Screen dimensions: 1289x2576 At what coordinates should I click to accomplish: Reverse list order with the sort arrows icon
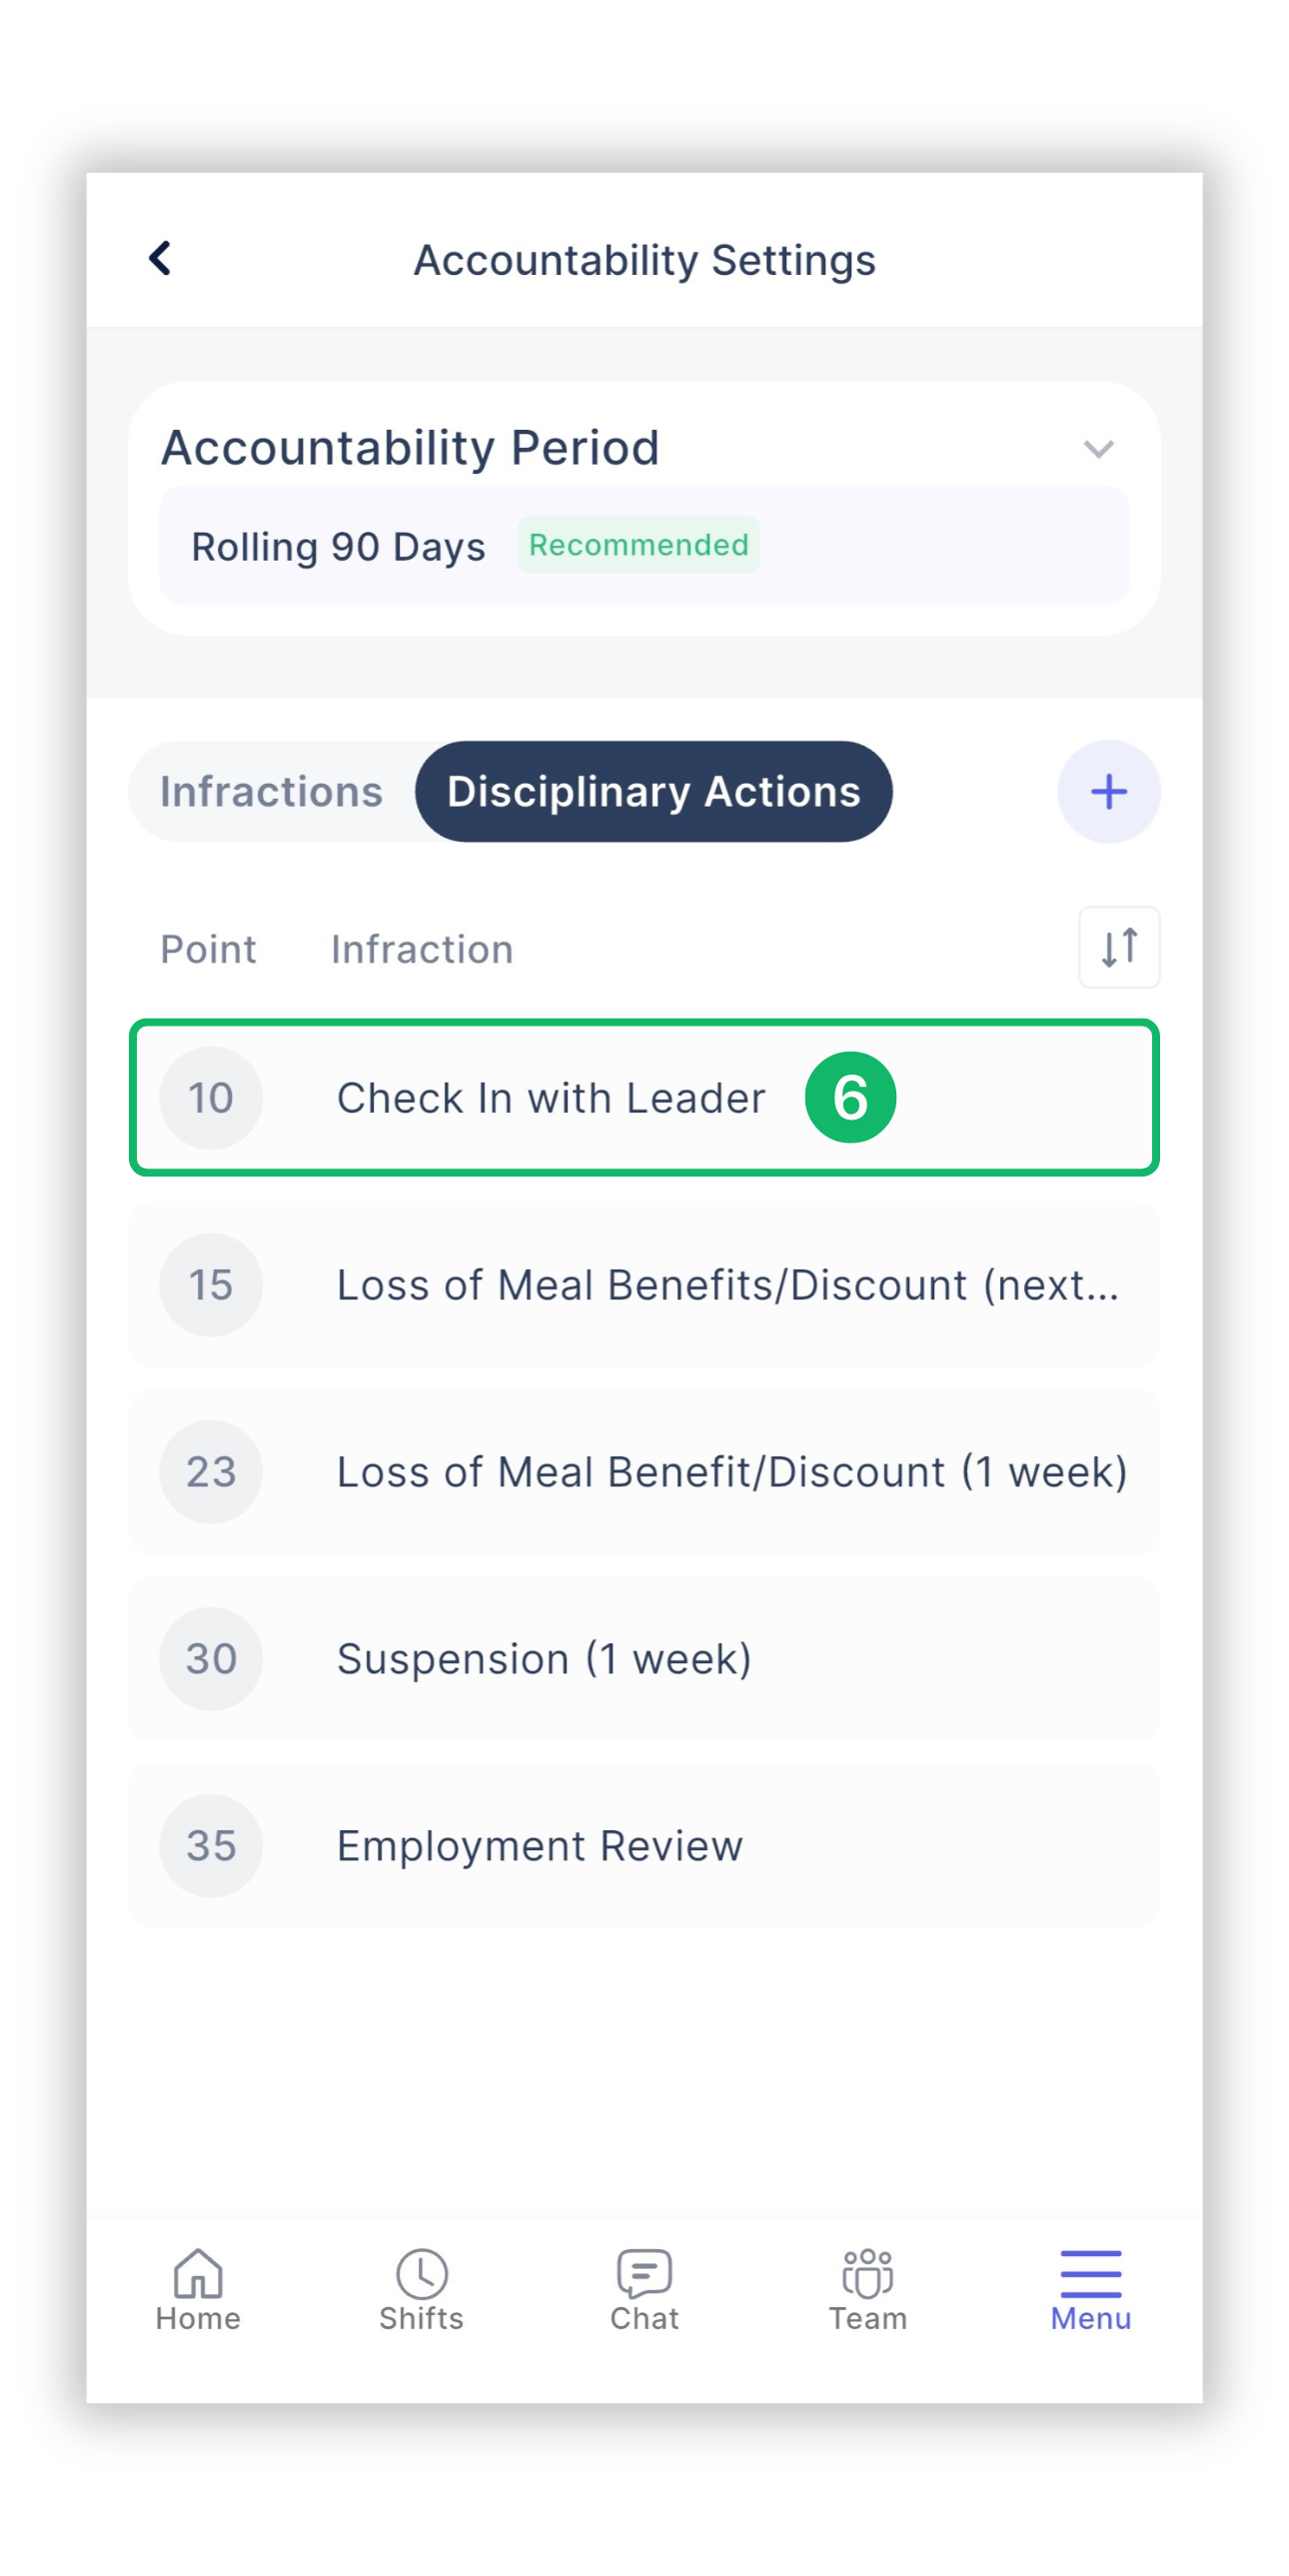(x=1119, y=947)
